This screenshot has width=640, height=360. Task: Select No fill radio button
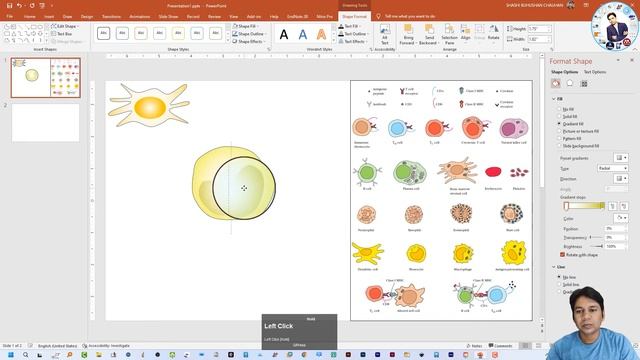[560, 109]
